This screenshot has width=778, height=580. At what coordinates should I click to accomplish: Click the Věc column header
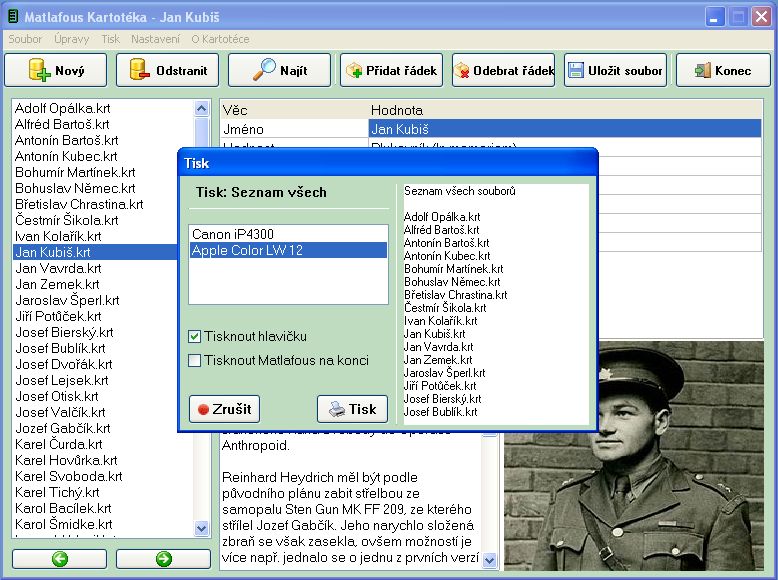294,110
